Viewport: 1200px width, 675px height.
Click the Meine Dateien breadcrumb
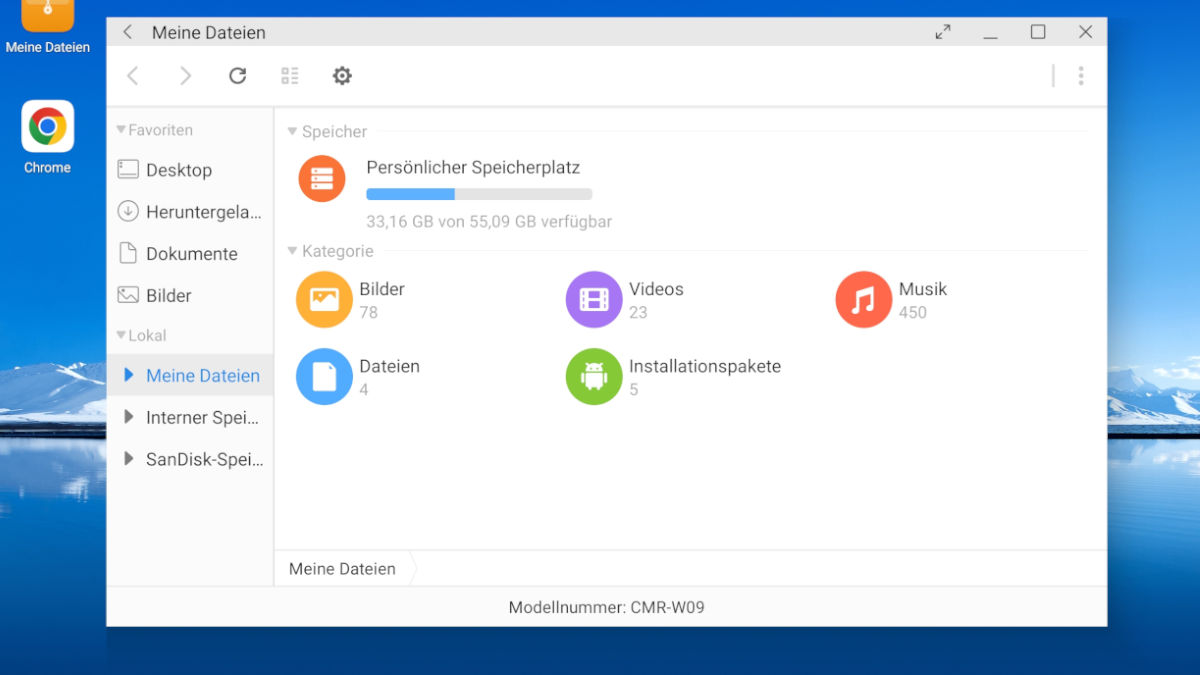pos(341,568)
